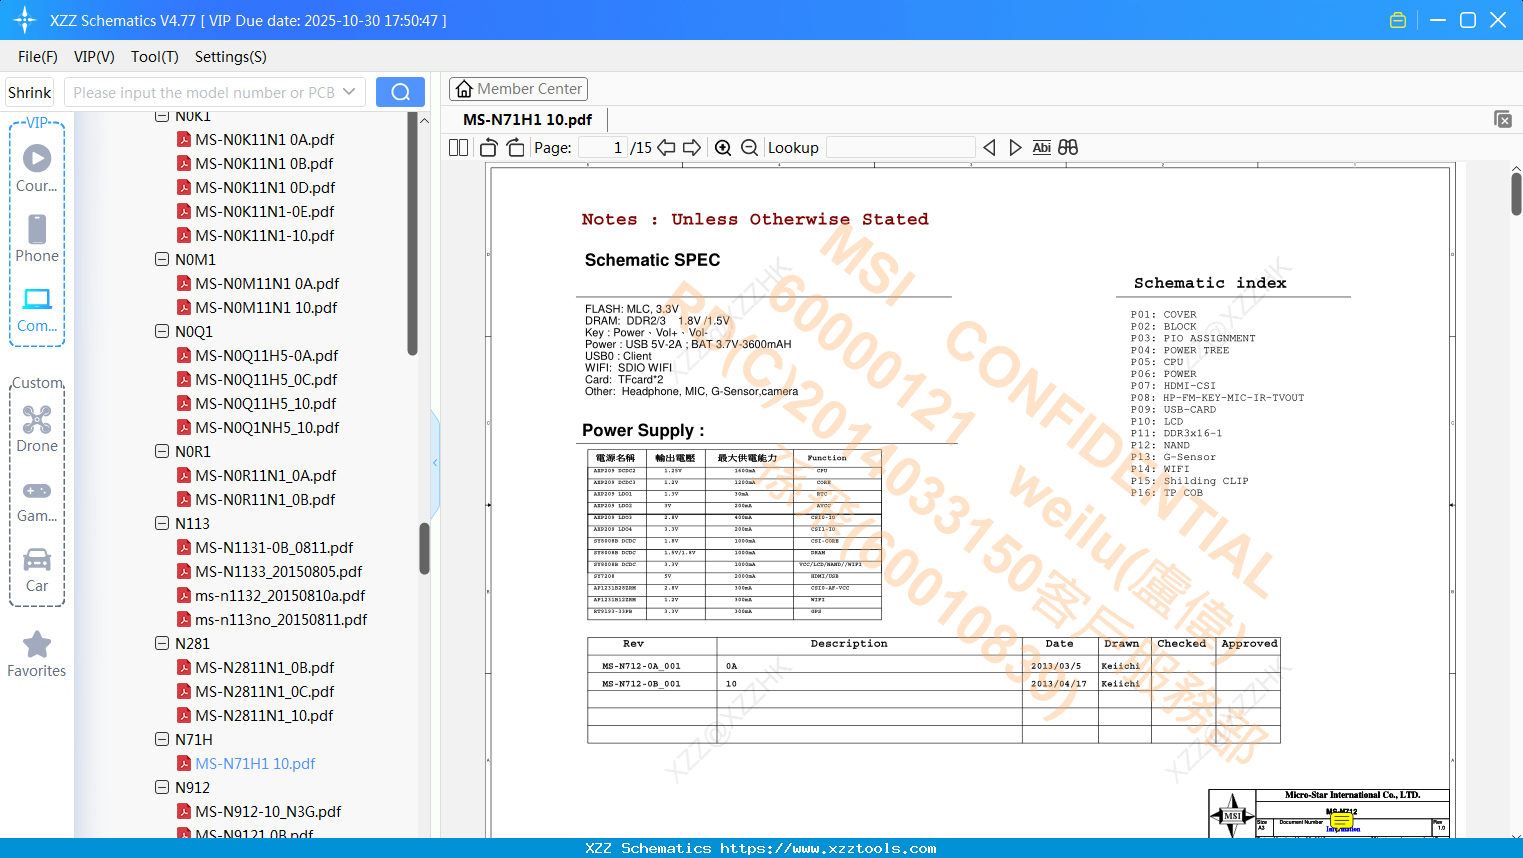
Task: Open the Course category in sidebar
Action: pyautogui.click(x=37, y=169)
